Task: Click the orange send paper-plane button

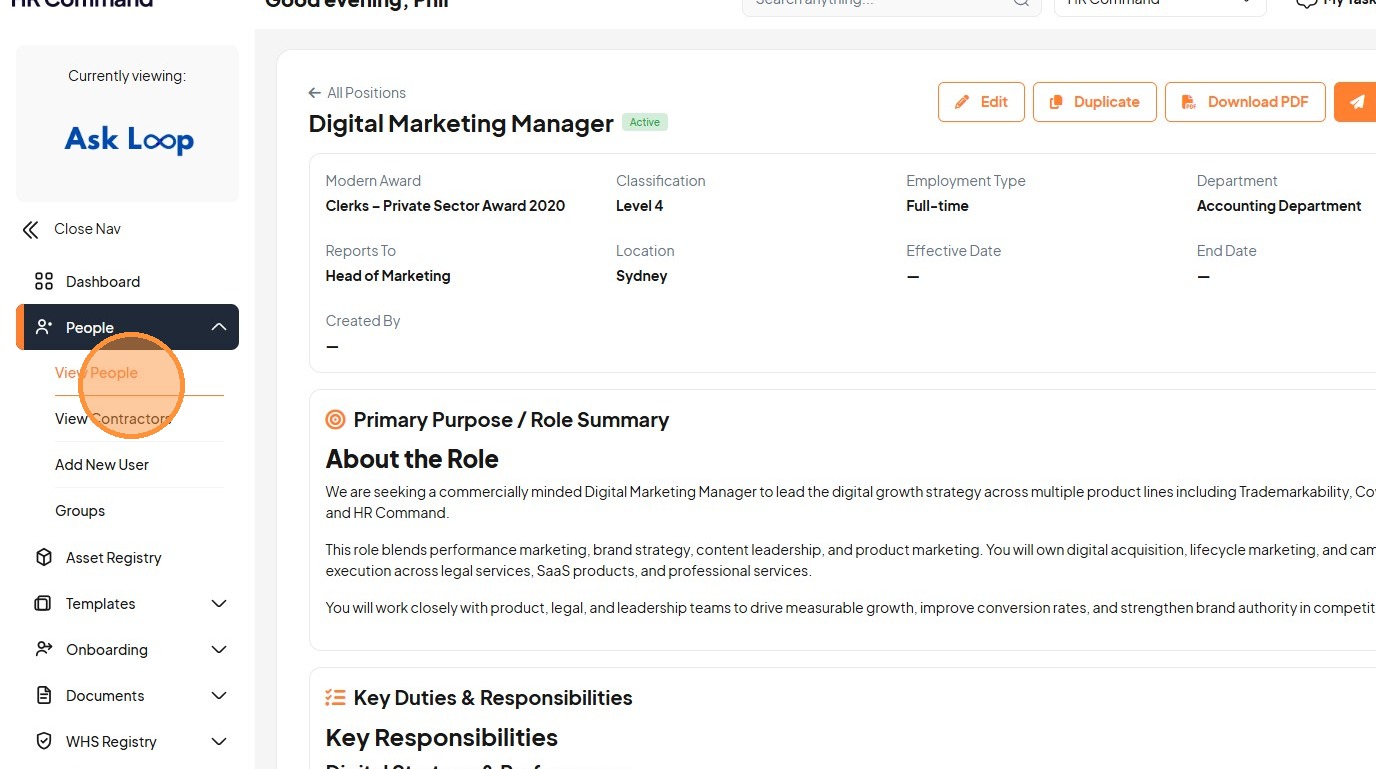Action: tap(1356, 102)
